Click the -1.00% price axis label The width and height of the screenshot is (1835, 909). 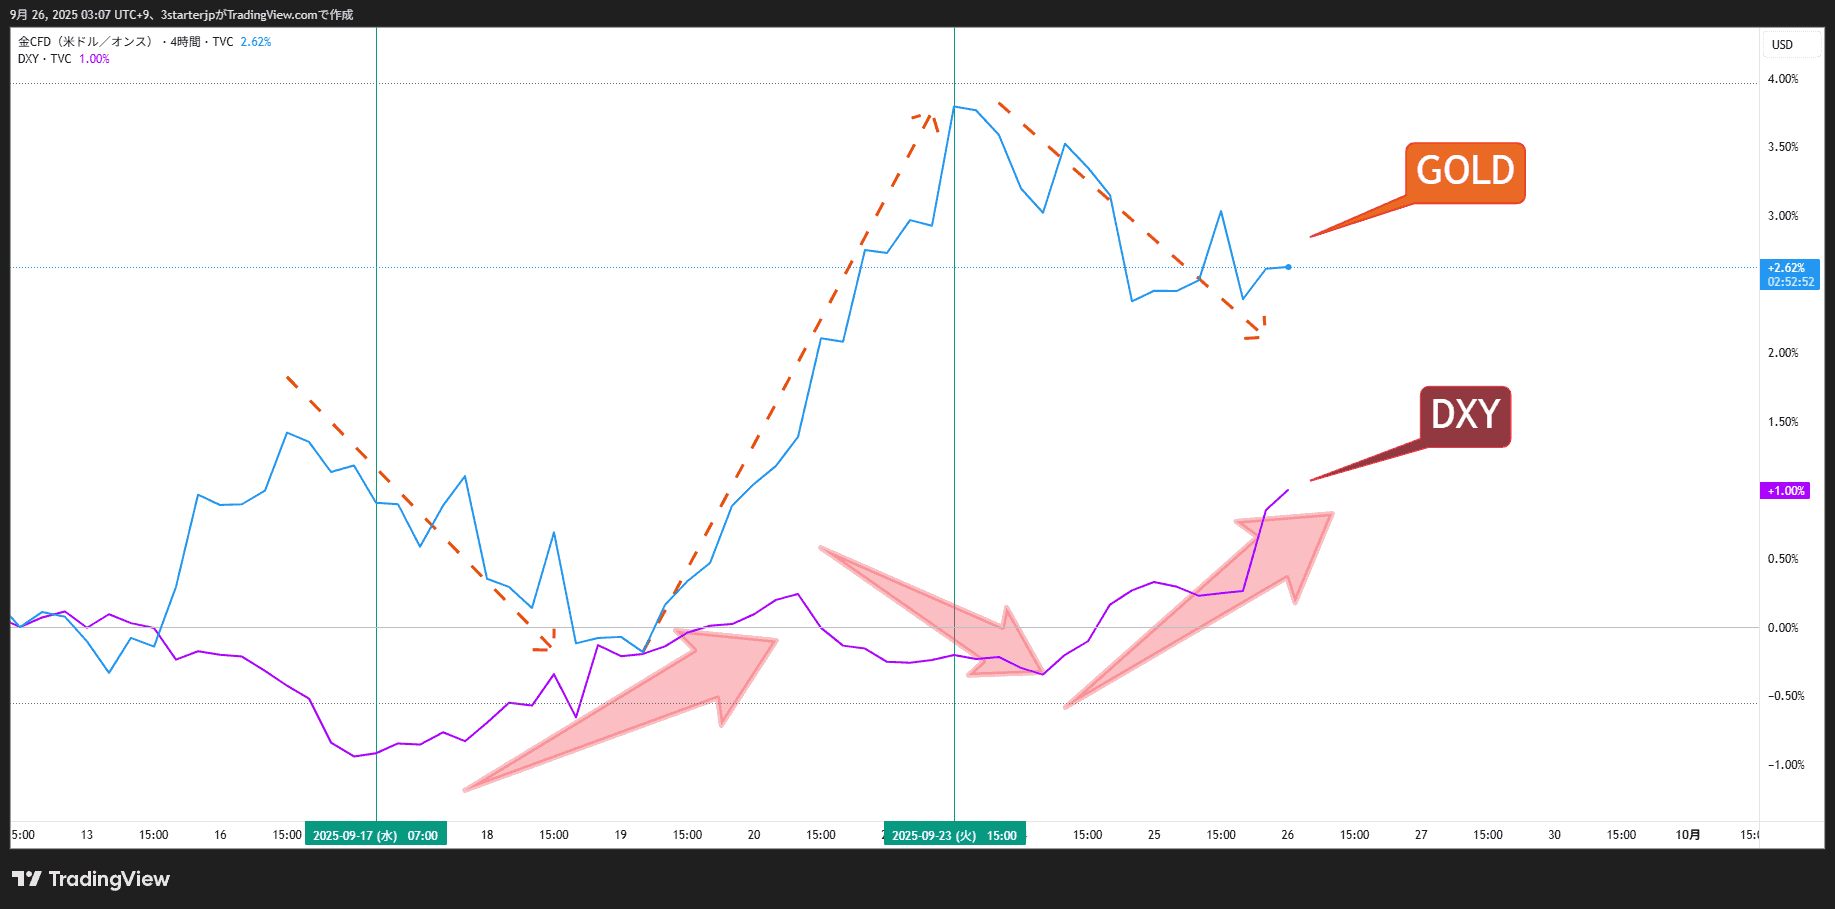(1785, 765)
